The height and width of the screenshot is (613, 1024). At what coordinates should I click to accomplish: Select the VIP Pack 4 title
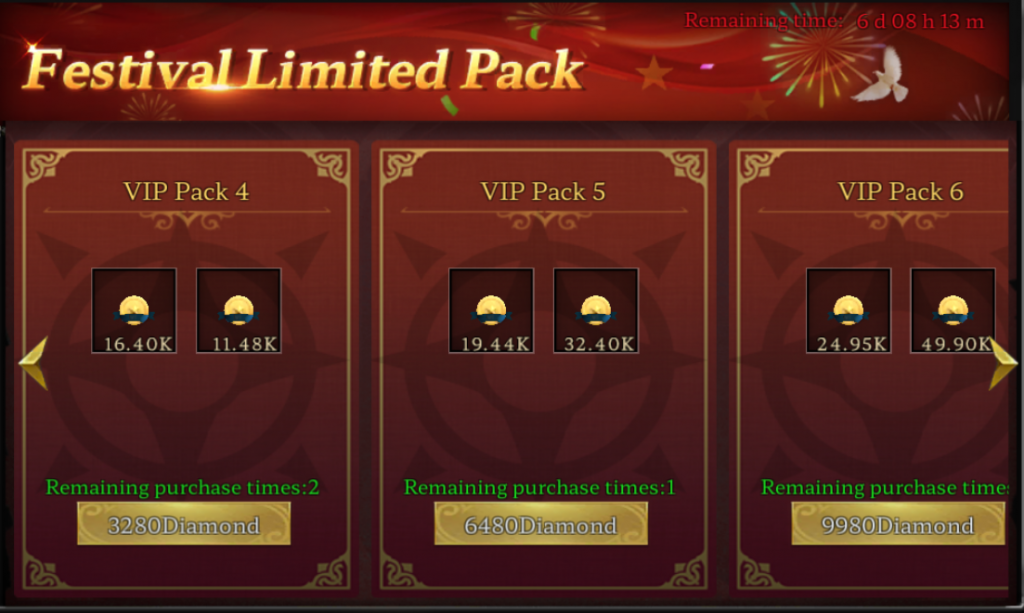(x=186, y=192)
